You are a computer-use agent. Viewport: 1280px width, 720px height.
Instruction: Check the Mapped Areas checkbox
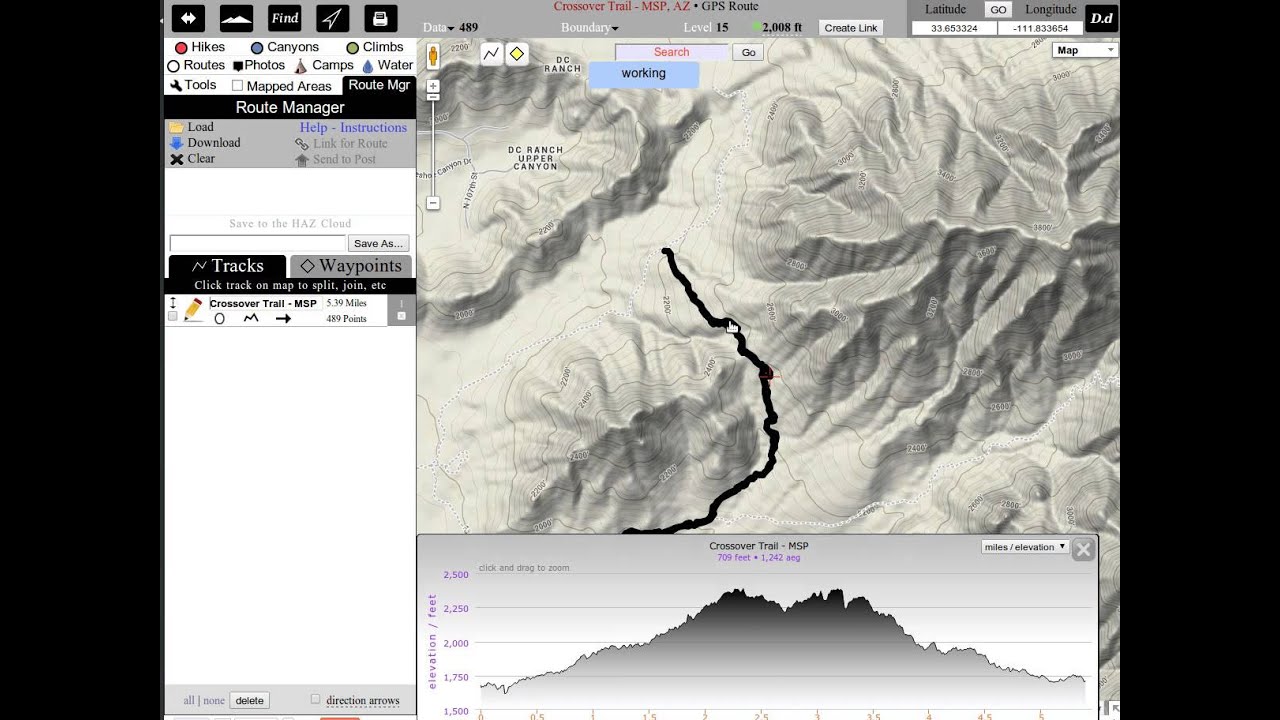pos(237,86)
